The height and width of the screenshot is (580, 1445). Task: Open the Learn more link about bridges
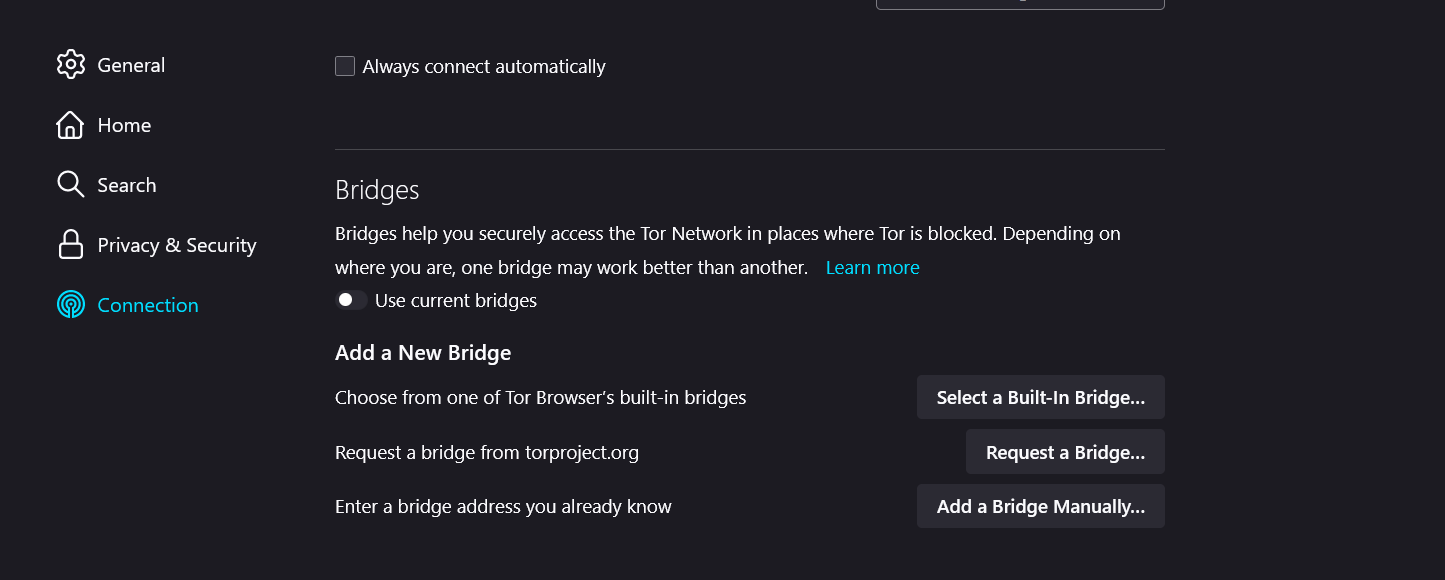pos(872,268)
